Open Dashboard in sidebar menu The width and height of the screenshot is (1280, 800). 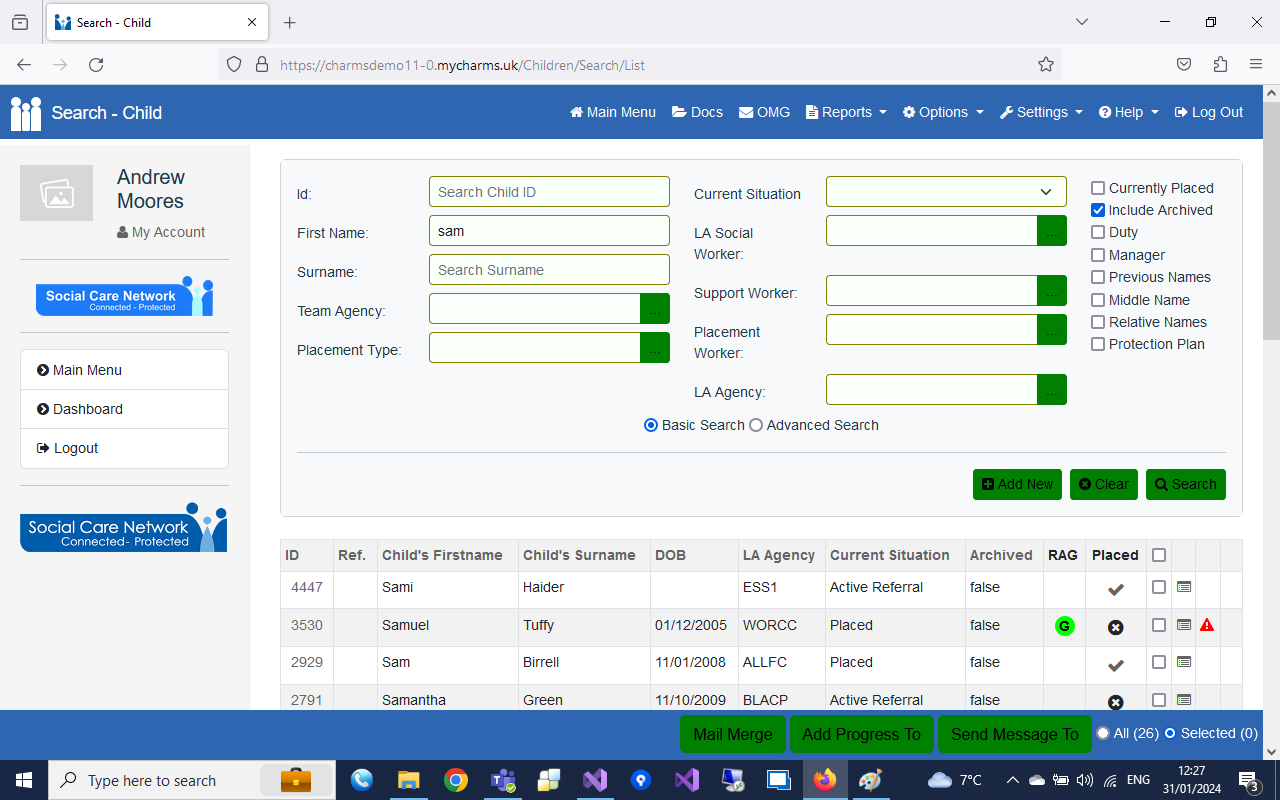[124, 409]
